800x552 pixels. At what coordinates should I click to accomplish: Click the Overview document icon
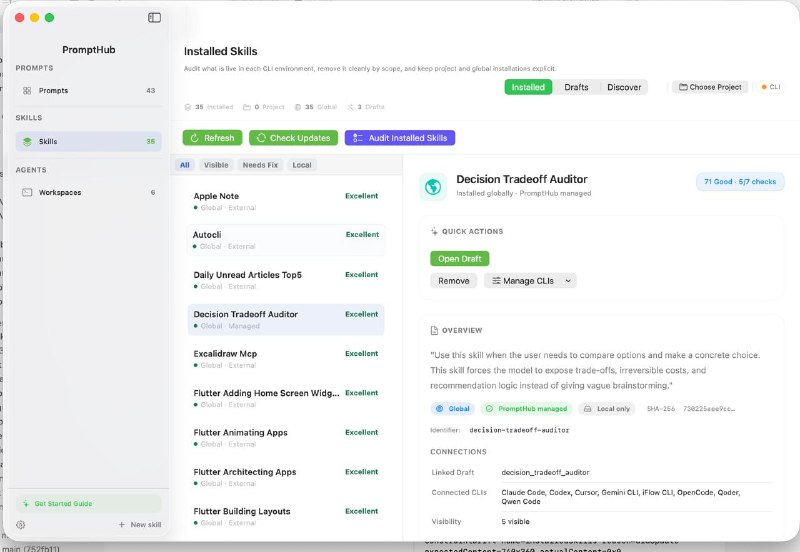434,331
